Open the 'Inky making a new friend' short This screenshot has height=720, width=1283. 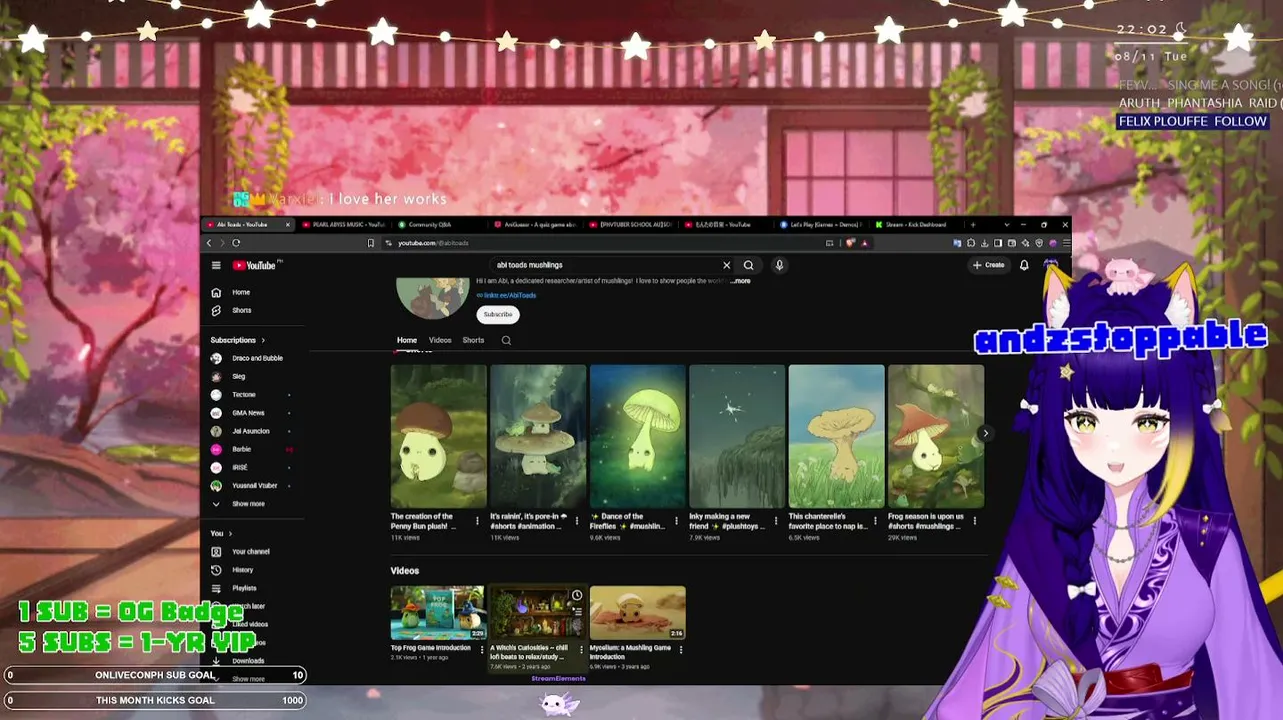pyautogui.click(x=737, y=436)
